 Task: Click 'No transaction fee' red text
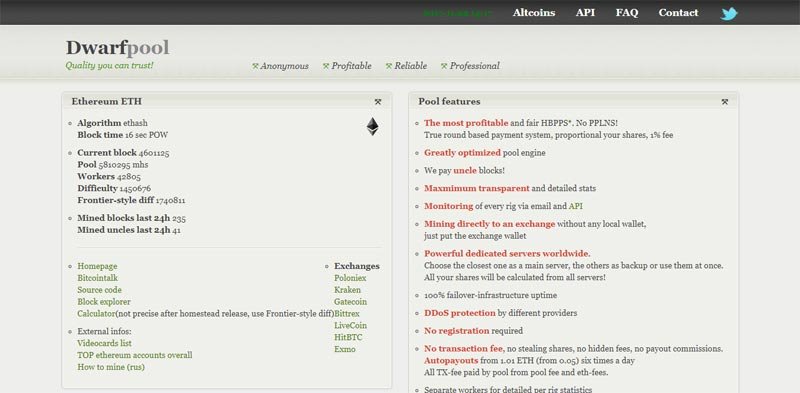point(464,349)
